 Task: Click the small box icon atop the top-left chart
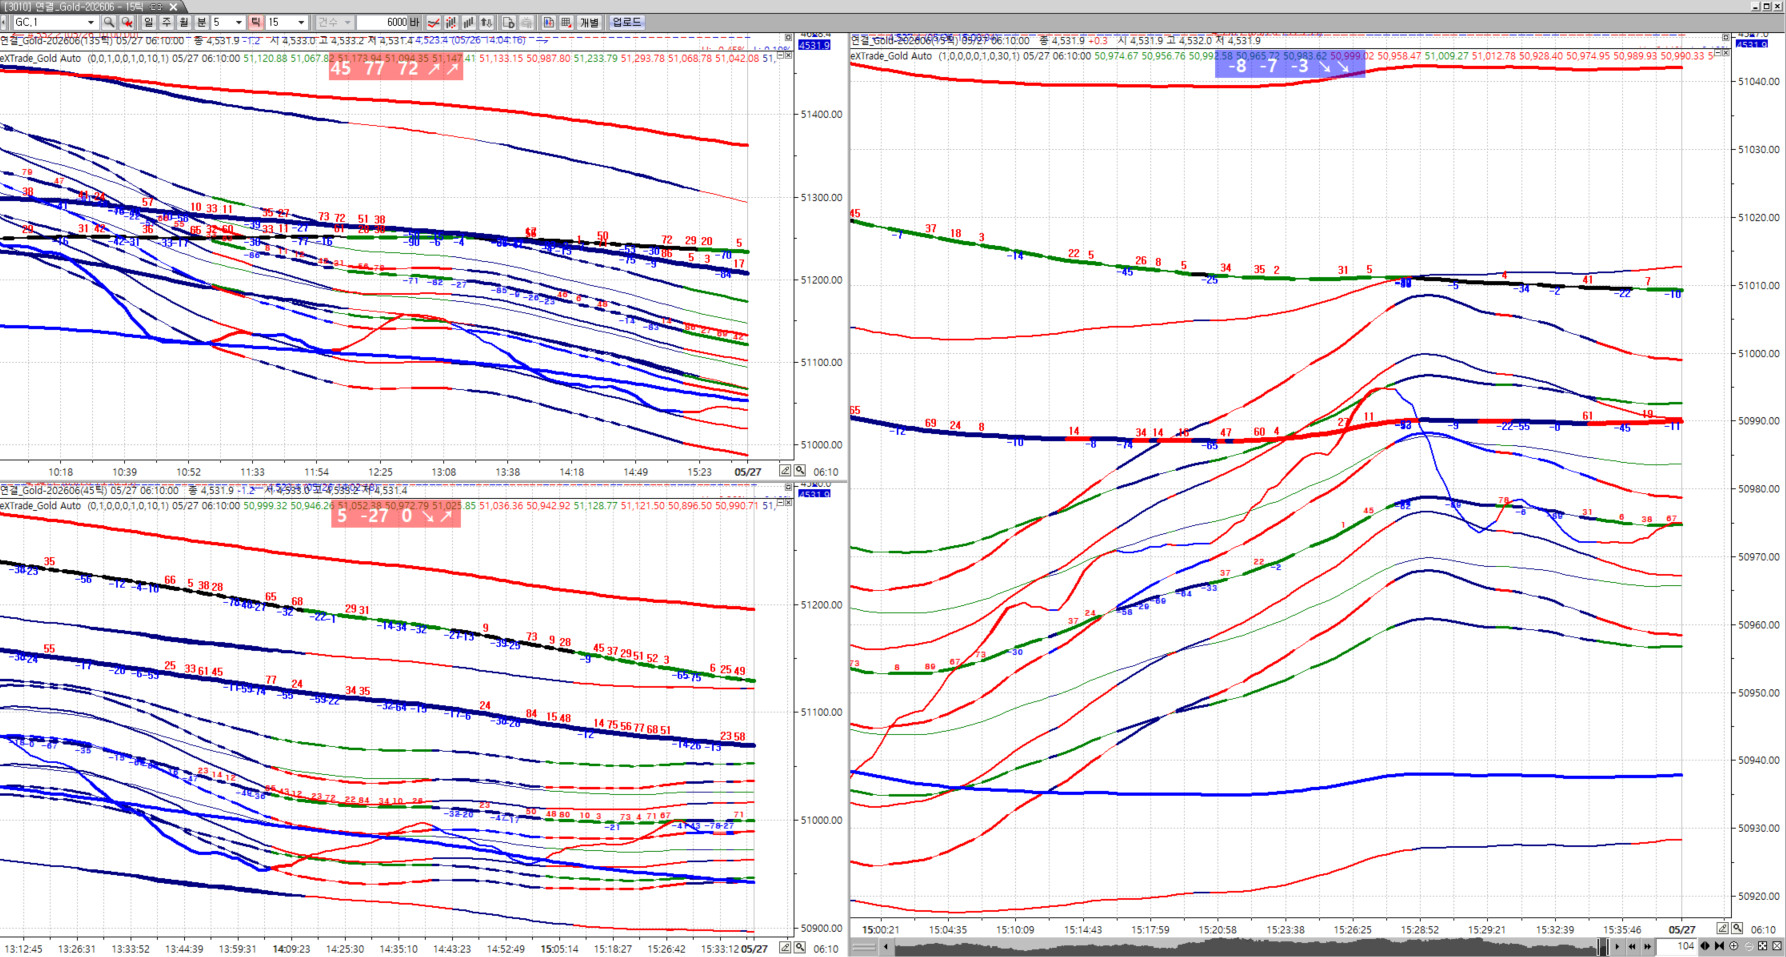(788, 38)
